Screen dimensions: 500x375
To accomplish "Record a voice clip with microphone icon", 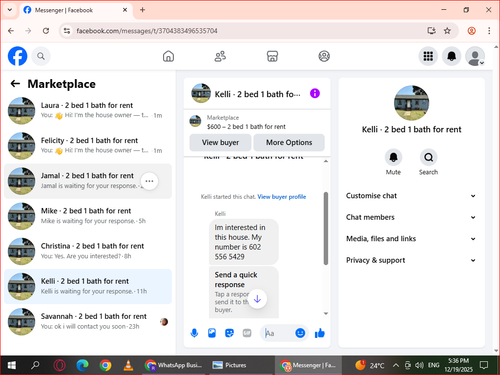I will tap(194, 333).
